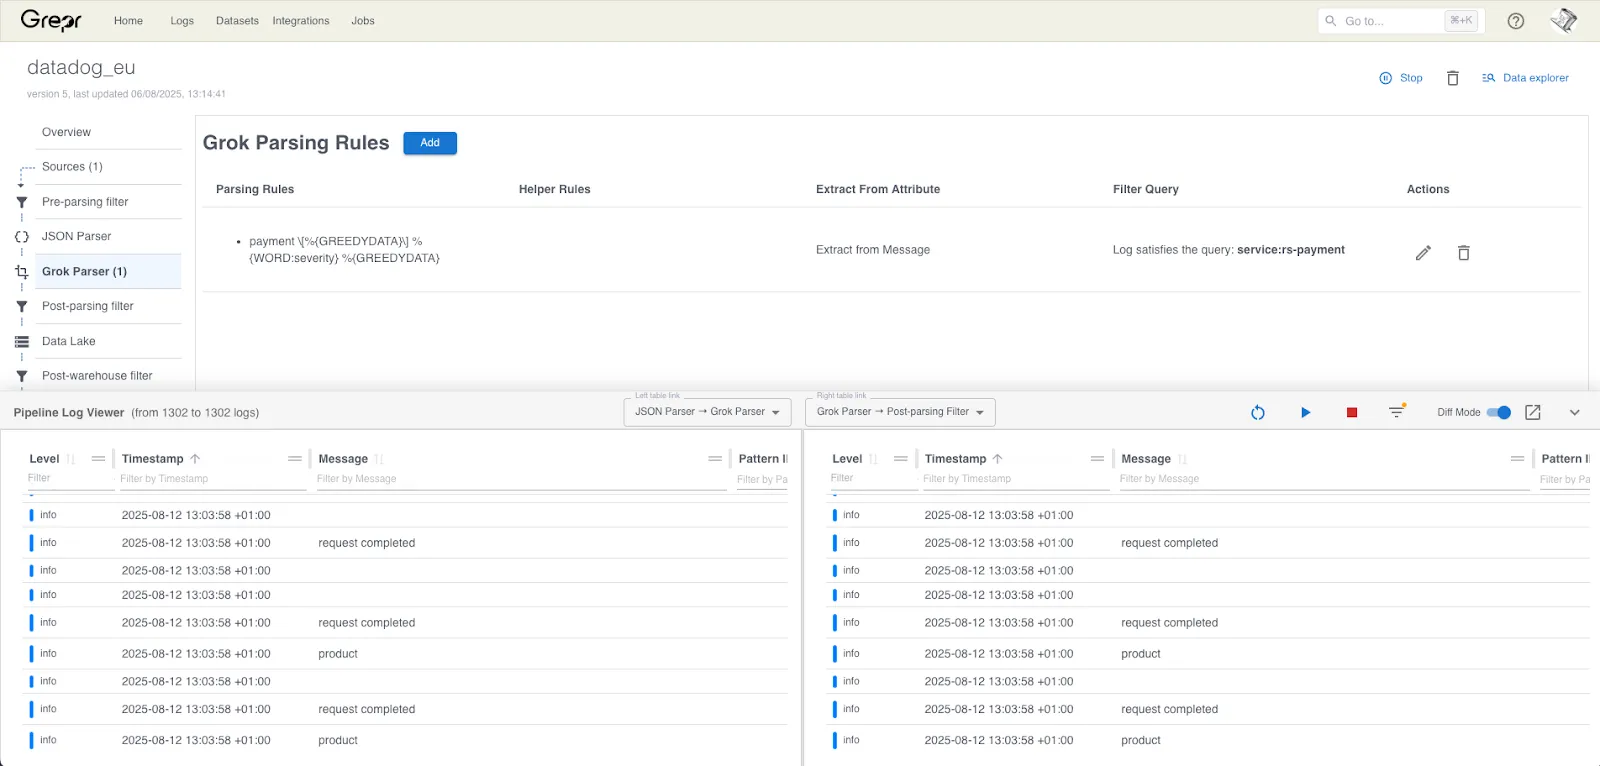1600x766 pixels.
Task: Select Post-parsing filter in sidebar
Action: (88, 306)
